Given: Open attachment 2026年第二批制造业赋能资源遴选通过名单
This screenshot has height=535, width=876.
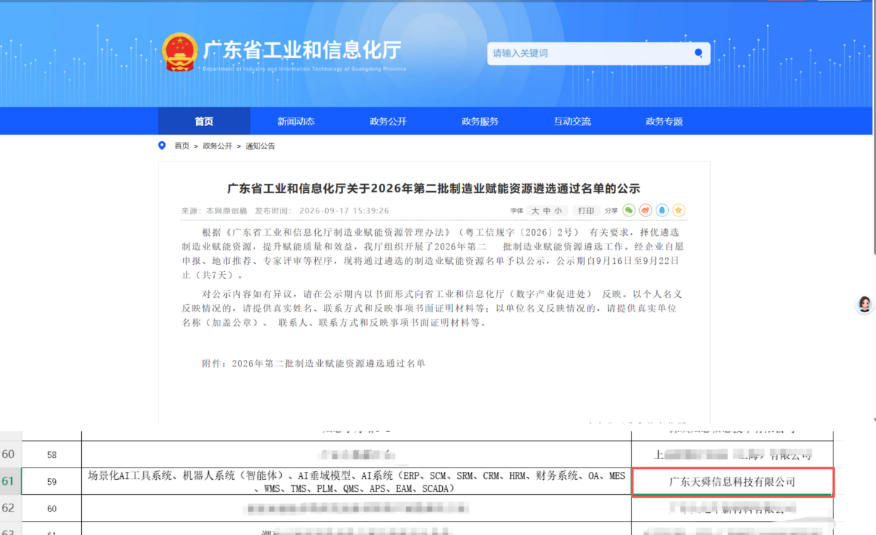Looking at the screenshot, I should click(328, 364).
